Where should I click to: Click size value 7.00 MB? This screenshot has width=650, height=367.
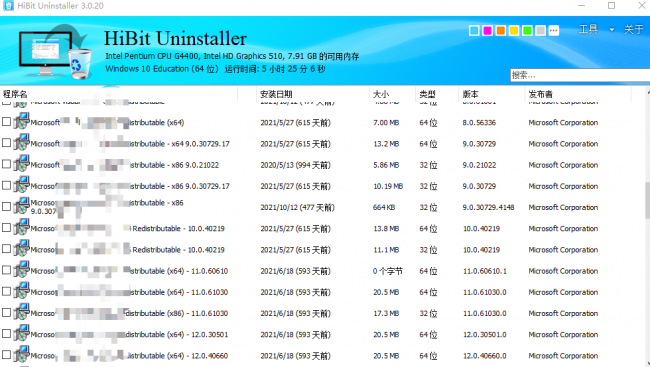(x=386, y=123)
